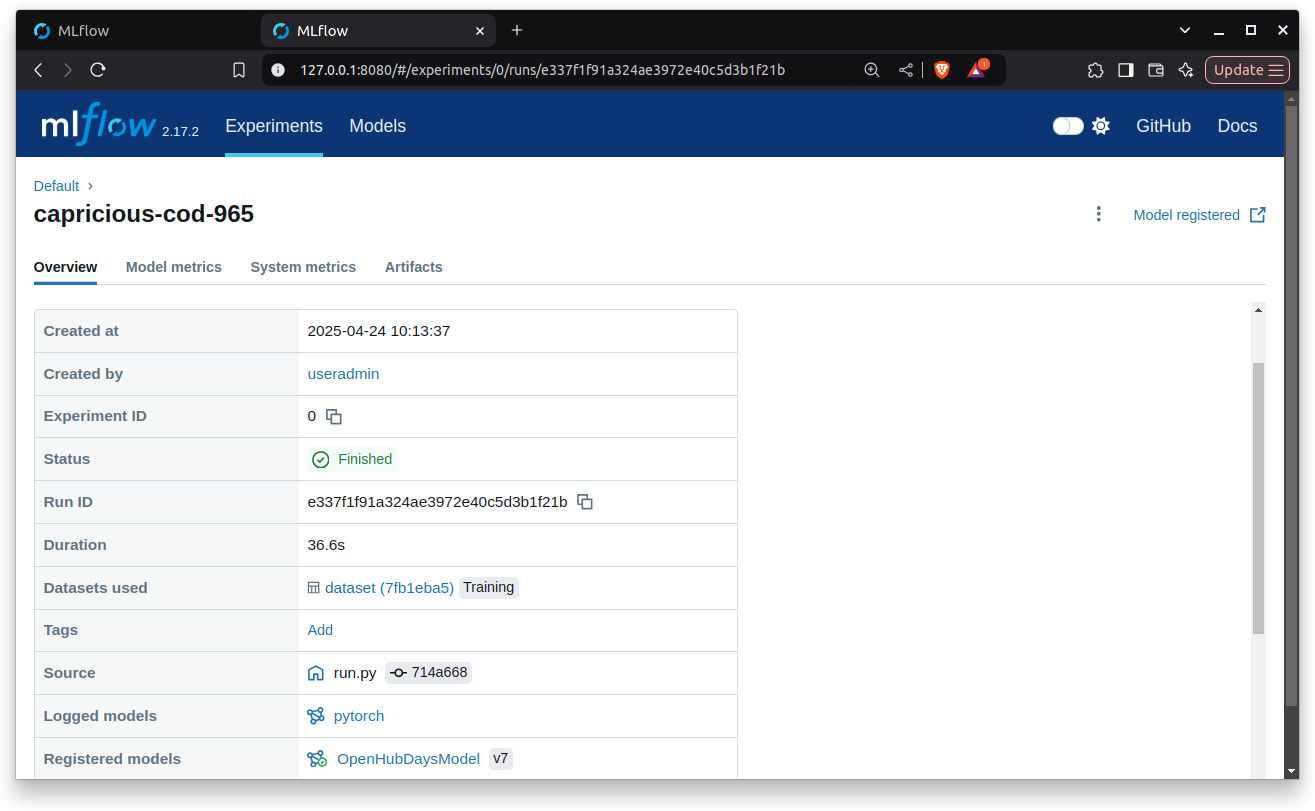Go forward in browser history

[68, 70]
